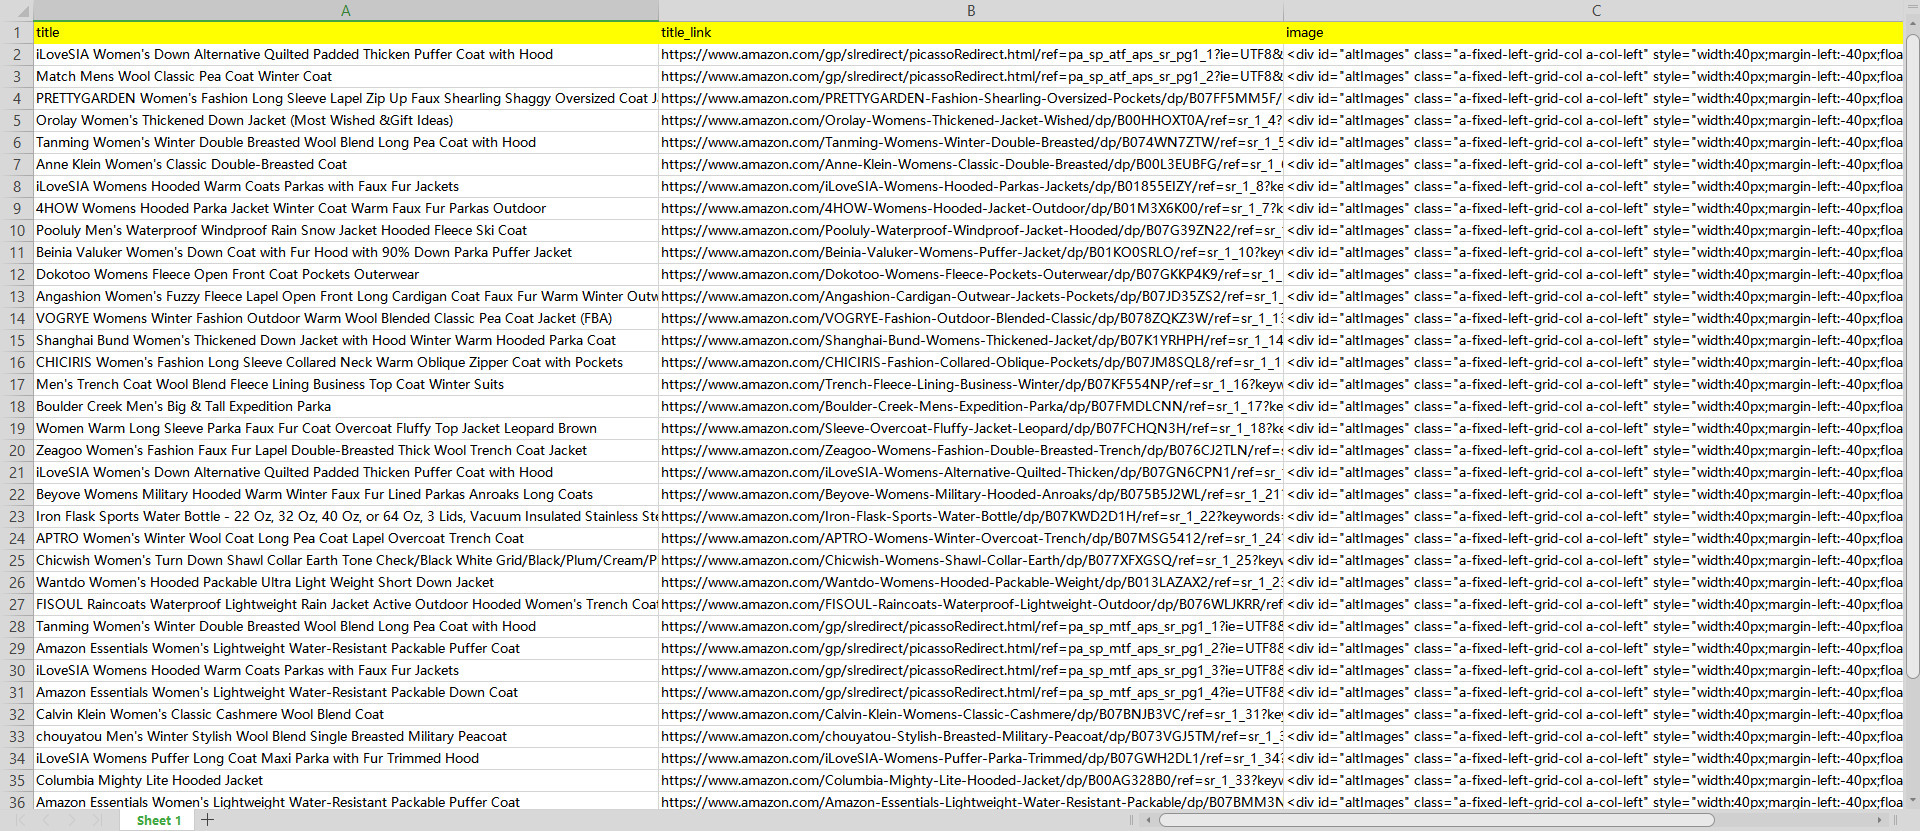Select 'CHICIRIS Women's Fashion Long Sleeve' cell
This screenshot has width=1920, height=831.
tap(345, 362)
